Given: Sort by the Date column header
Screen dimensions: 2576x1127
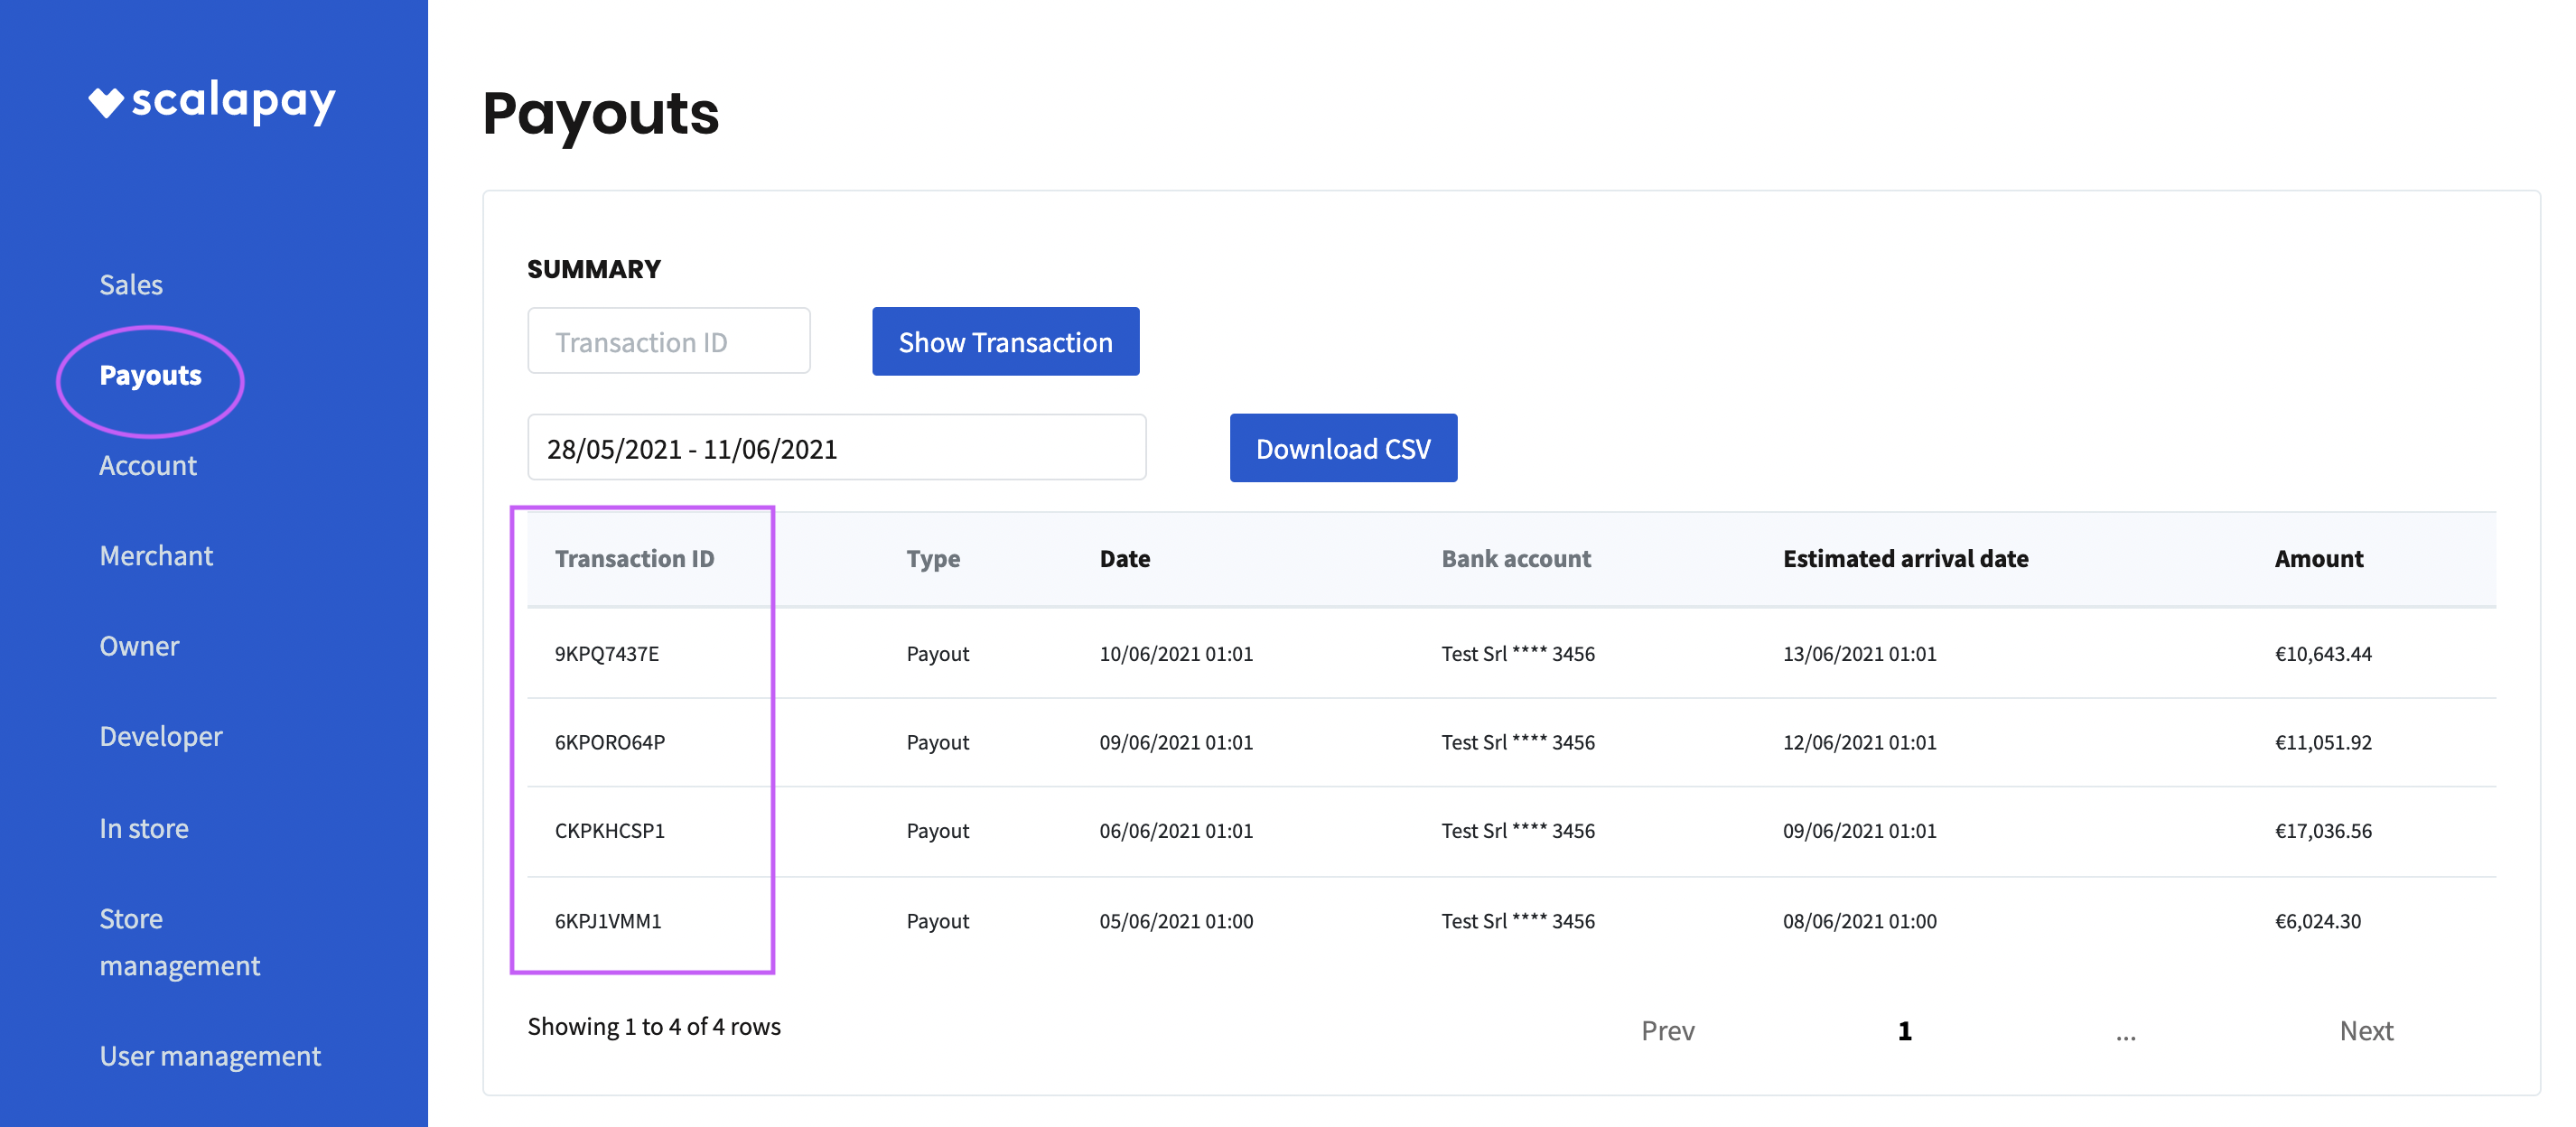Looking at the screenshot, I should click(1124, 559).
